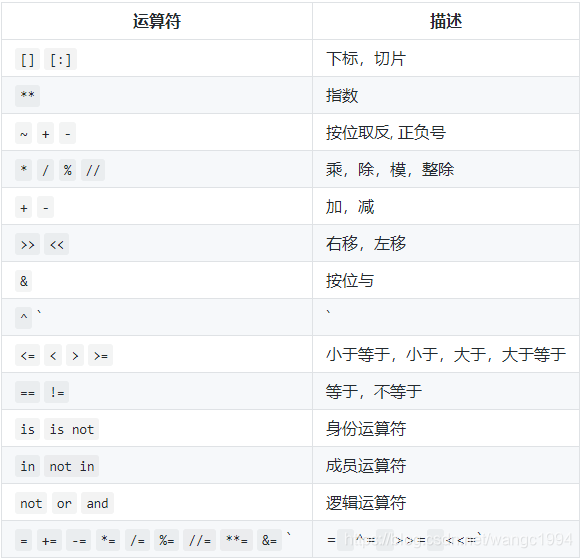The image size is (582, 558).
Task: Select the '>>' right shift chip
Action: pyautogui.click(x=27, y=244)
